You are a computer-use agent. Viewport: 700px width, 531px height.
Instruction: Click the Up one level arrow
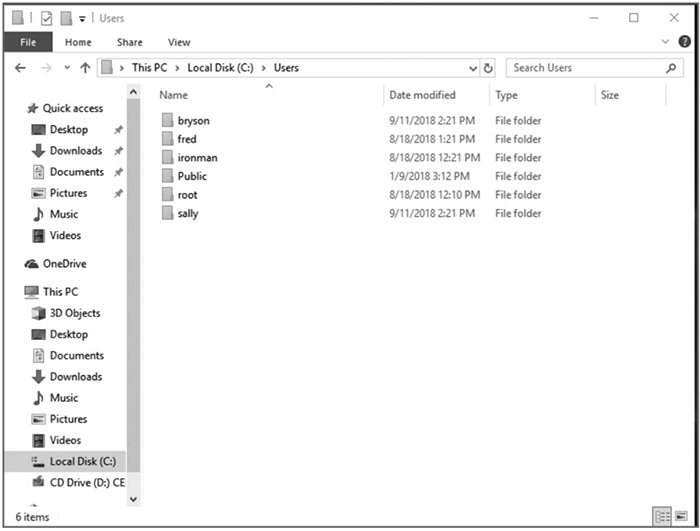[85, 68]
